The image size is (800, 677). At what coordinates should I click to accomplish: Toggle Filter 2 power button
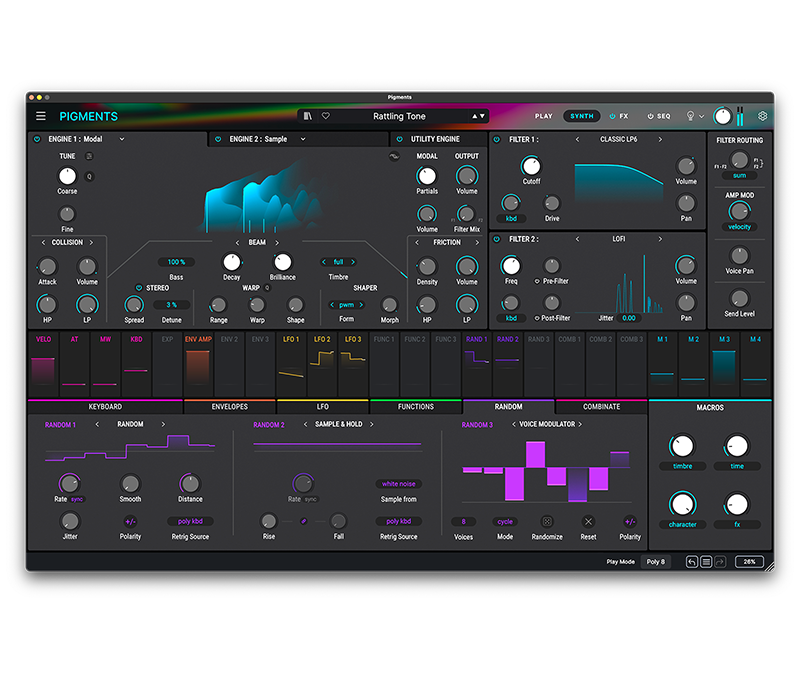tap(496, 240)
